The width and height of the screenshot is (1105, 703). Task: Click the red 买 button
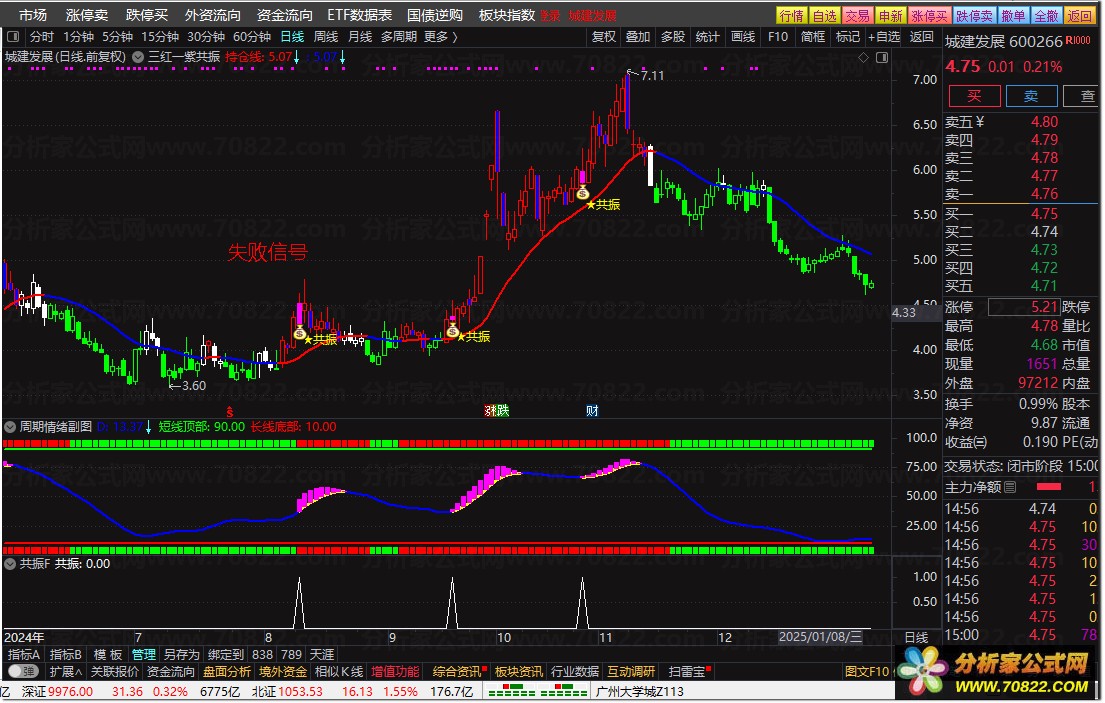click(x=974, y=96)
